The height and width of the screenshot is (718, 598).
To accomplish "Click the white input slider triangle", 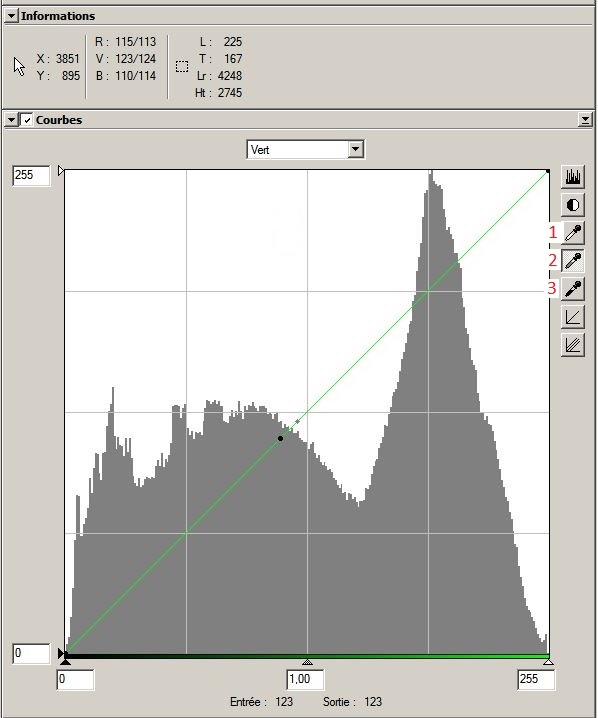I will click(548, 662).
